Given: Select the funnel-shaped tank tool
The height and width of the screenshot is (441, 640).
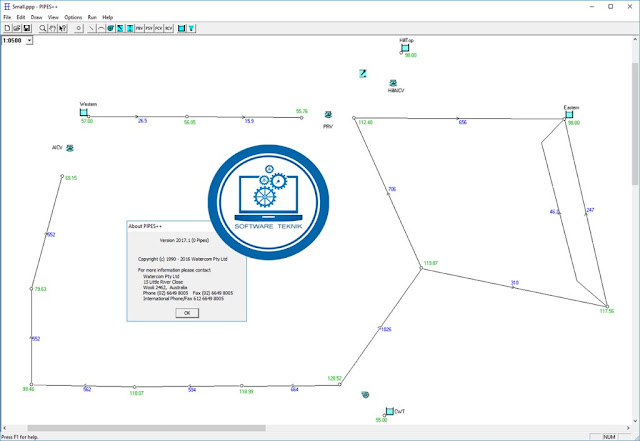Looking at the screenshot, I should point(191,28).
